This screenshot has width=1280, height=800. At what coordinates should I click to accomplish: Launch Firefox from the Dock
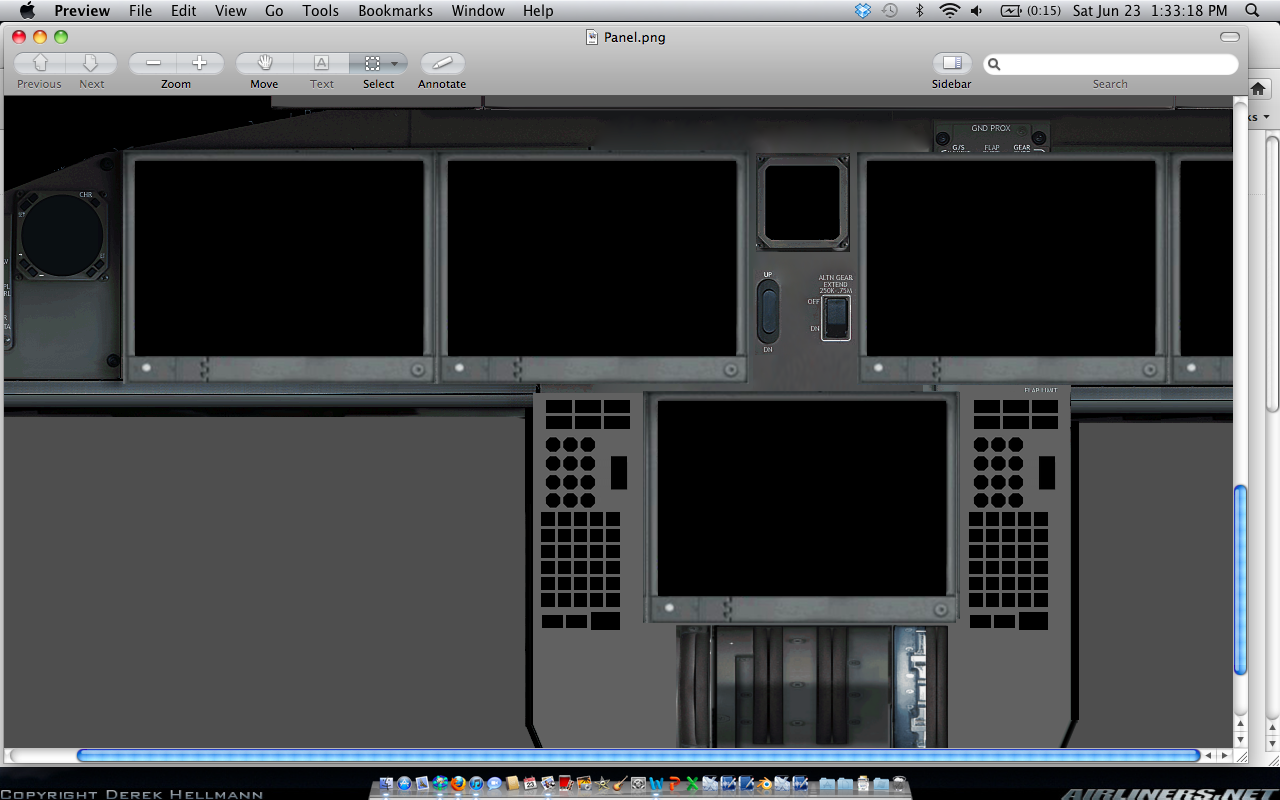457,783
